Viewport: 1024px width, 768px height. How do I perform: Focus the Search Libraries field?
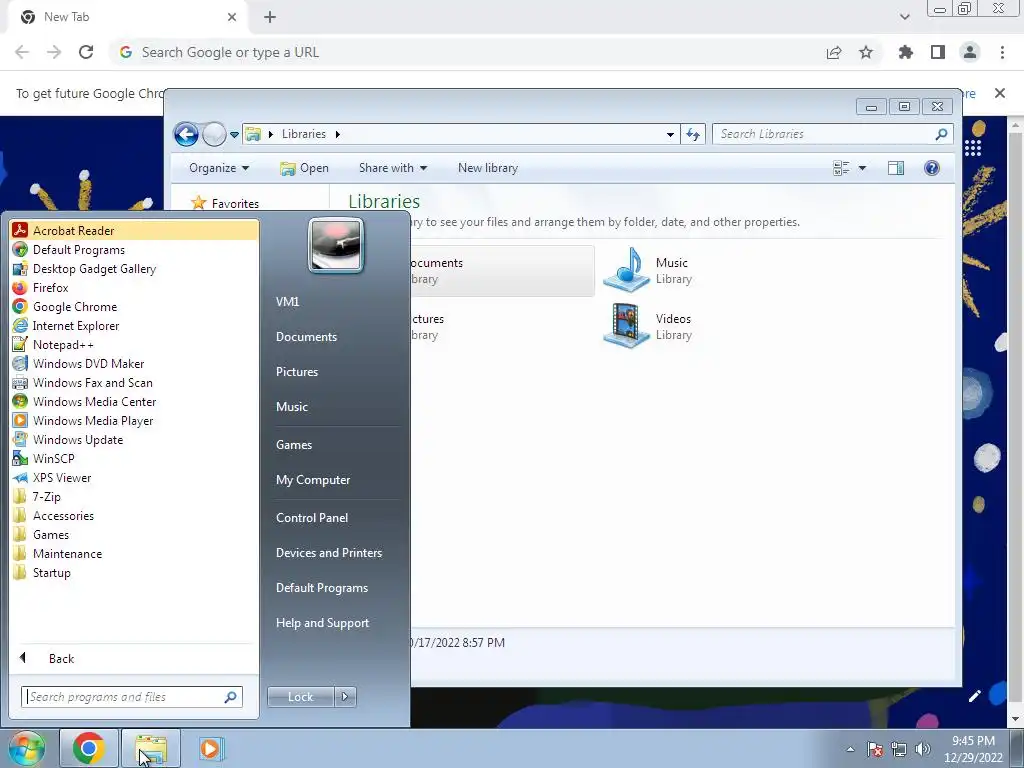click(x=833, y=134)
